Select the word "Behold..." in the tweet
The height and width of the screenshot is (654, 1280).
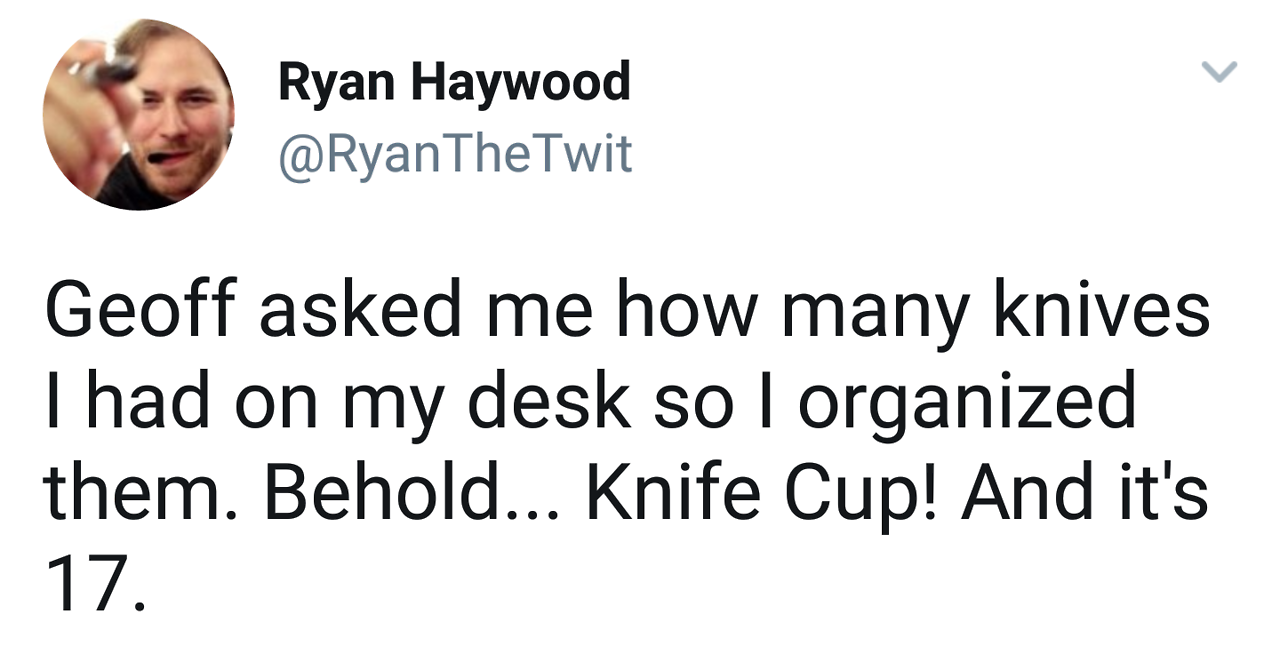click(413, 495)
